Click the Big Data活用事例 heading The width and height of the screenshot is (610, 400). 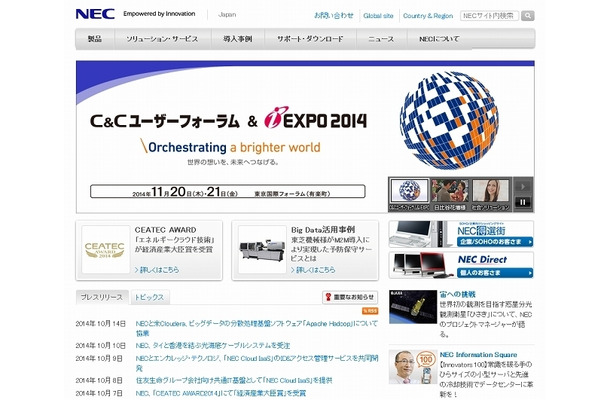tap(323, 230)
